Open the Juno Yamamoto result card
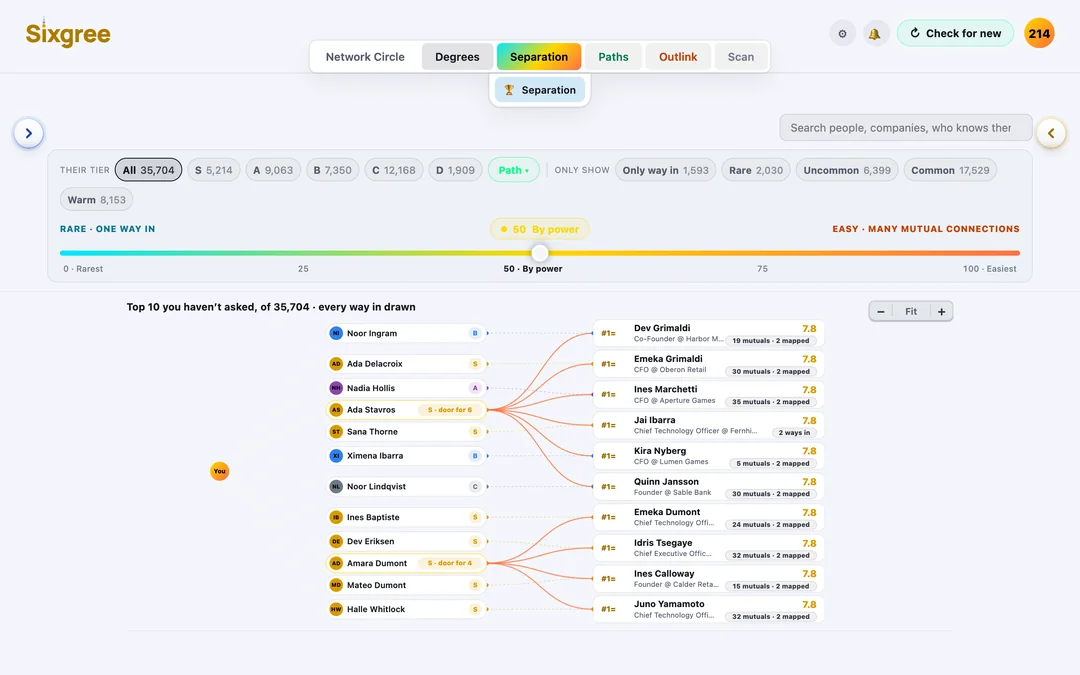 point(709,610)
